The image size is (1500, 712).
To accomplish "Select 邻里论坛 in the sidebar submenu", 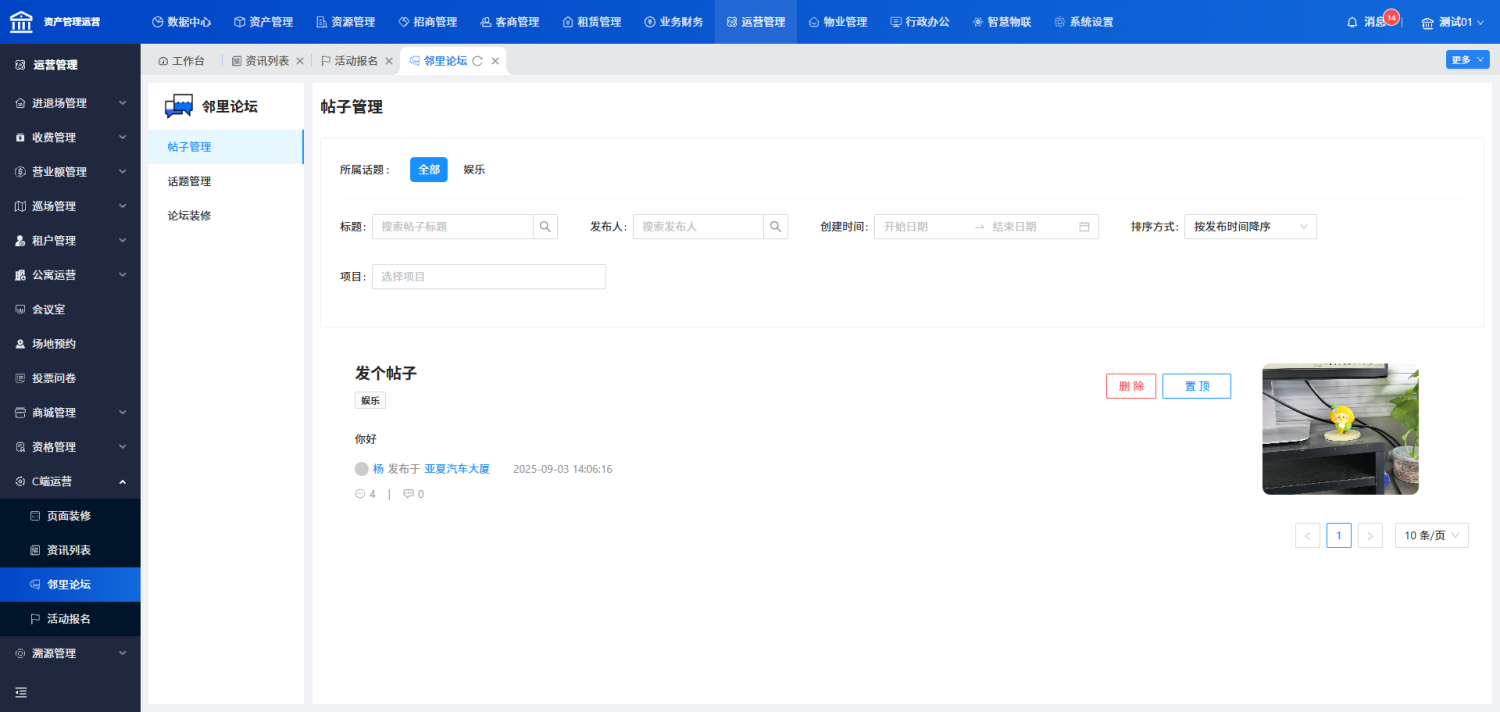I will coord(70,585).
